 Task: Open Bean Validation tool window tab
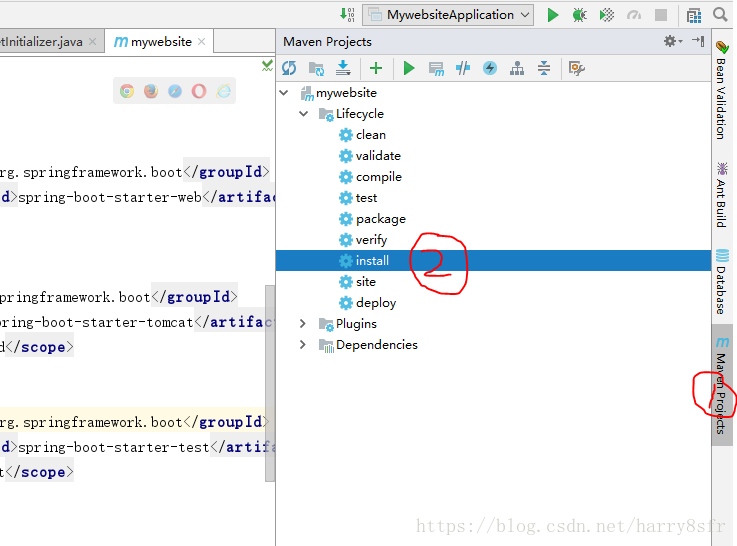[x=721, y=91]
